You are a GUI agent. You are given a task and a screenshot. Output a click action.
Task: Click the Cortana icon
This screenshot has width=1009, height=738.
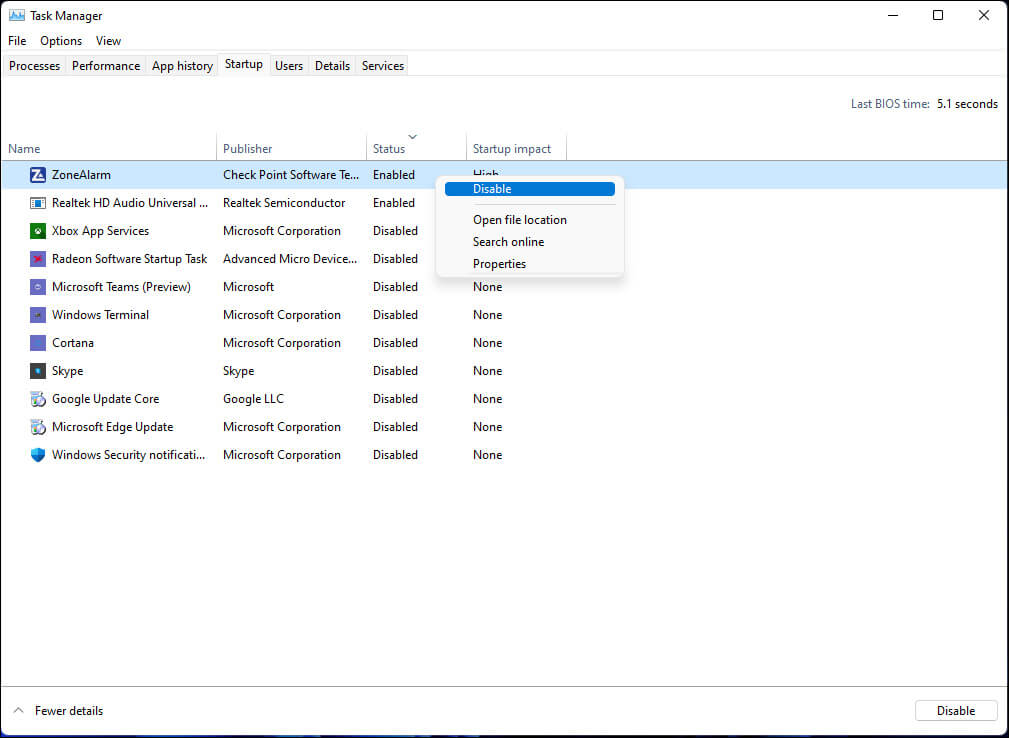pos(38,343)
